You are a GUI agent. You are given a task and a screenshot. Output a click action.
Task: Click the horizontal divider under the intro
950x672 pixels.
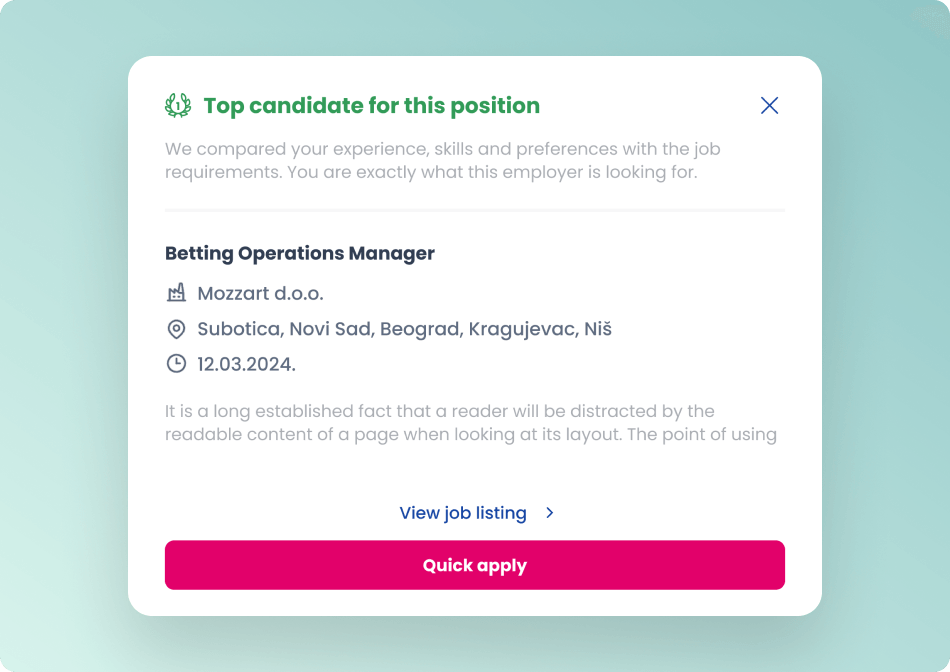[474, 210]
